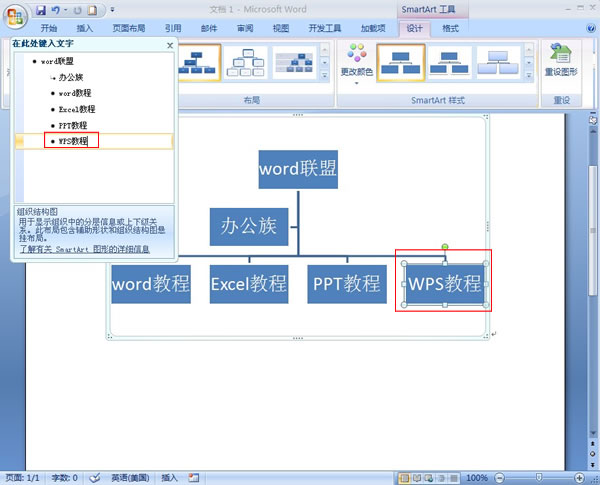Open the 审阅 tab
The height and width of the screenshot is (485, 600).
(x=245, y=28)
